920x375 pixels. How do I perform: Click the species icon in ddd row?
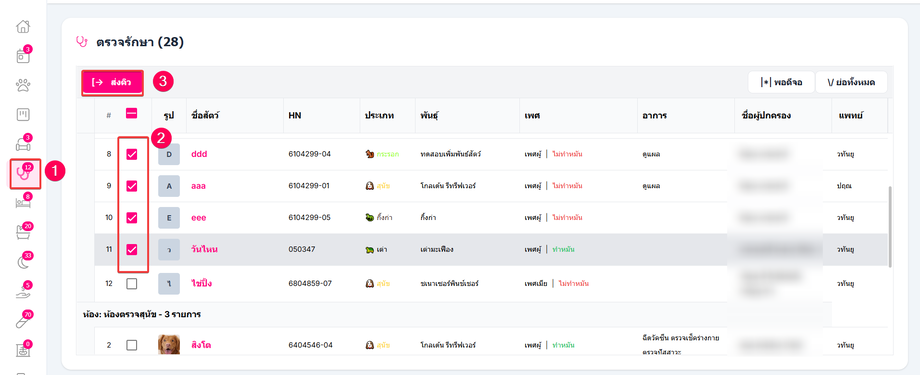[369, 154]
